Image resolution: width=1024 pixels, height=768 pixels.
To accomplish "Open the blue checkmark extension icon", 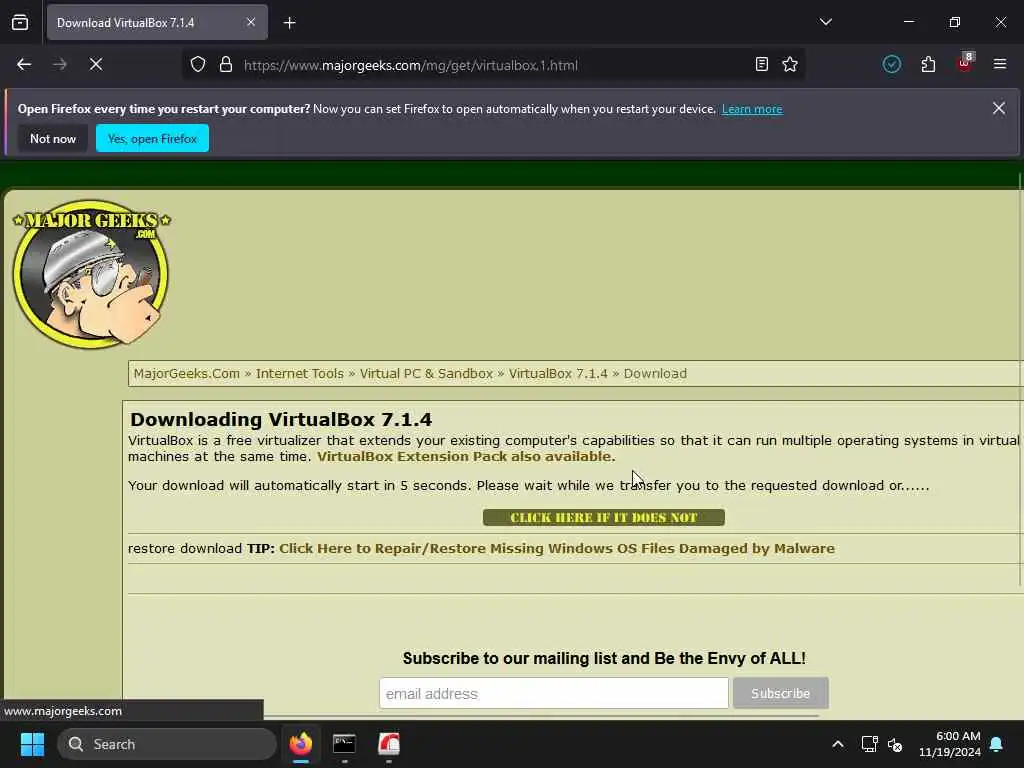I will 891,64.
